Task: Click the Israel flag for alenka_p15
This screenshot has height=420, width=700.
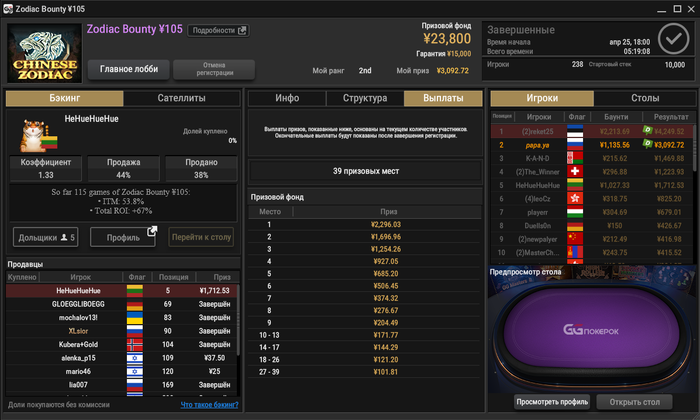Action: [135, 358]
